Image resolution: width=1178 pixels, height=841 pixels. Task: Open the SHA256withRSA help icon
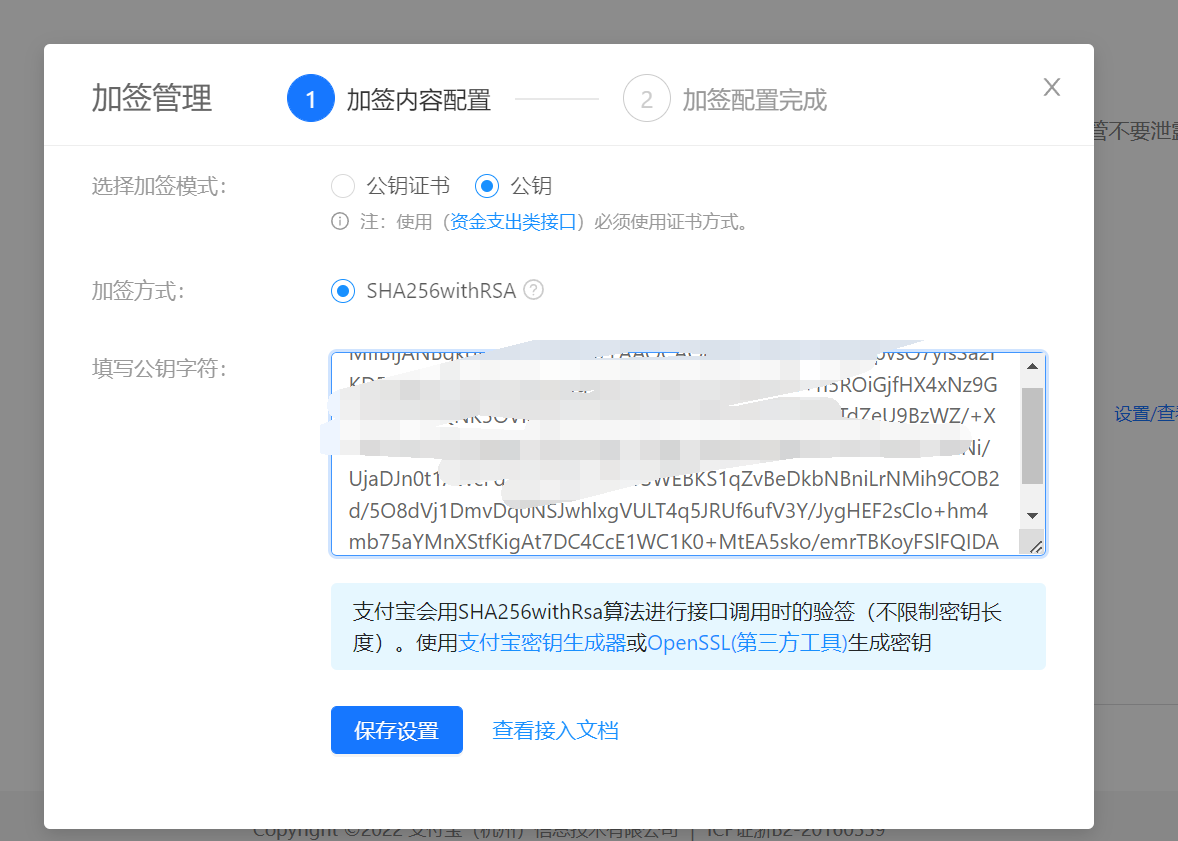pyautogui.click(x=534, y=291)
